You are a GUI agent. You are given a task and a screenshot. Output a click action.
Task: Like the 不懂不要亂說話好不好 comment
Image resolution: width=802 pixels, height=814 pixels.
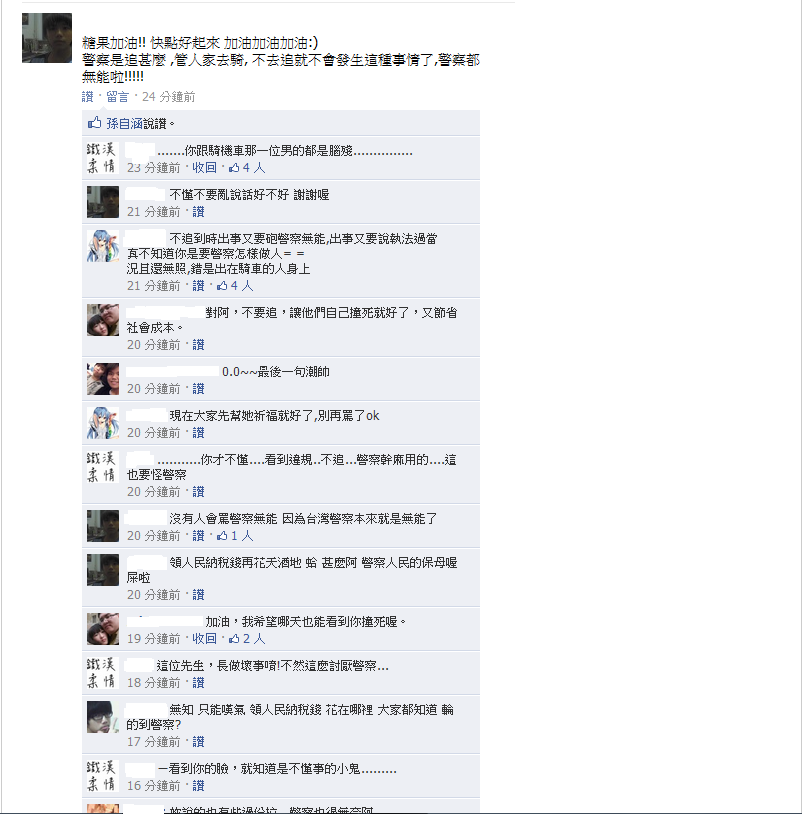tap(198, 212)
